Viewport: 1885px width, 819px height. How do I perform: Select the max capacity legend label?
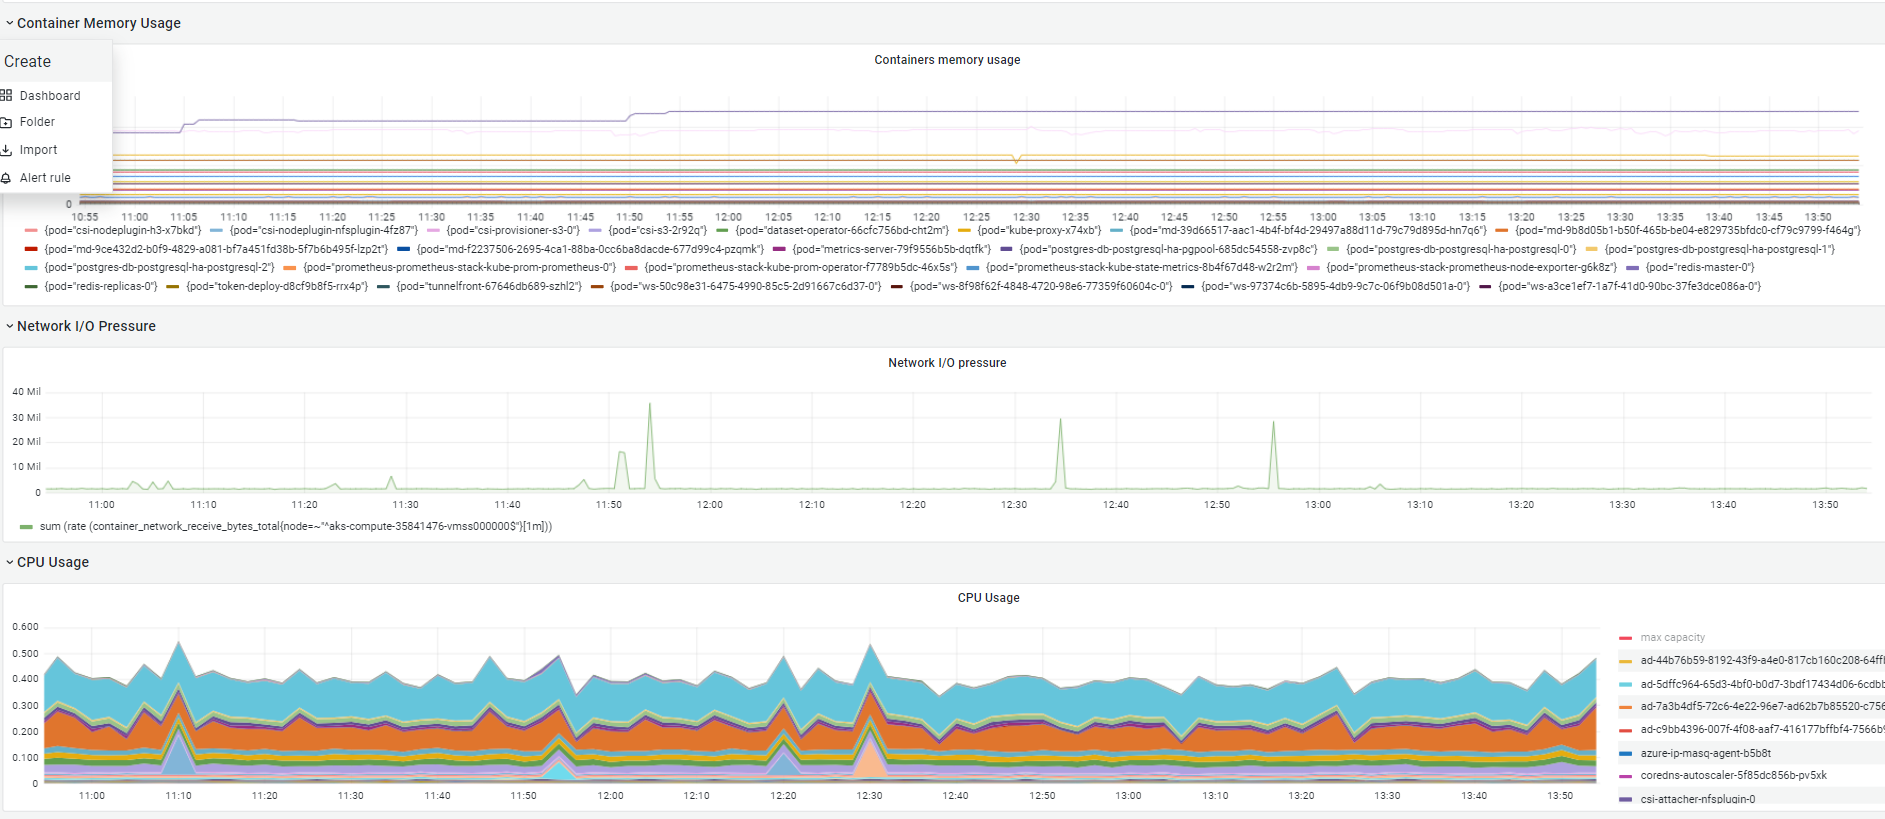pos(1672,638)
